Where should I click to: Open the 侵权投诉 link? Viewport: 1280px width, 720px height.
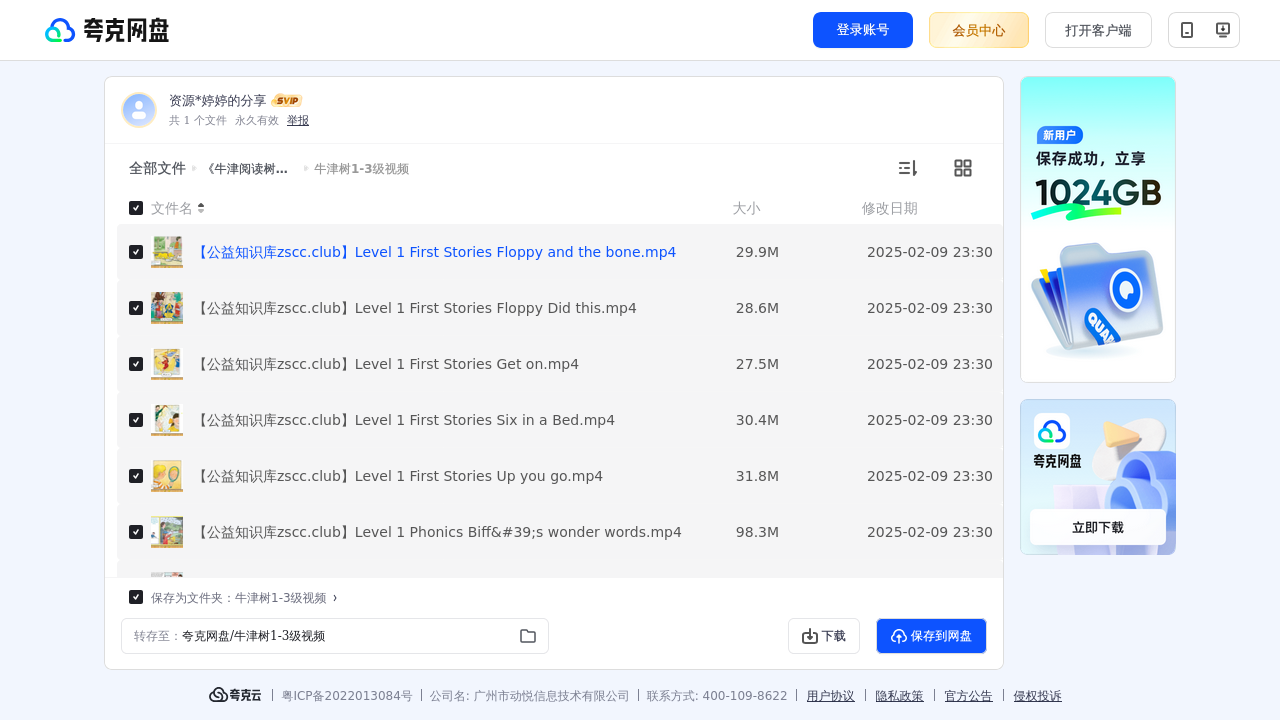[x=1038, y=696]
